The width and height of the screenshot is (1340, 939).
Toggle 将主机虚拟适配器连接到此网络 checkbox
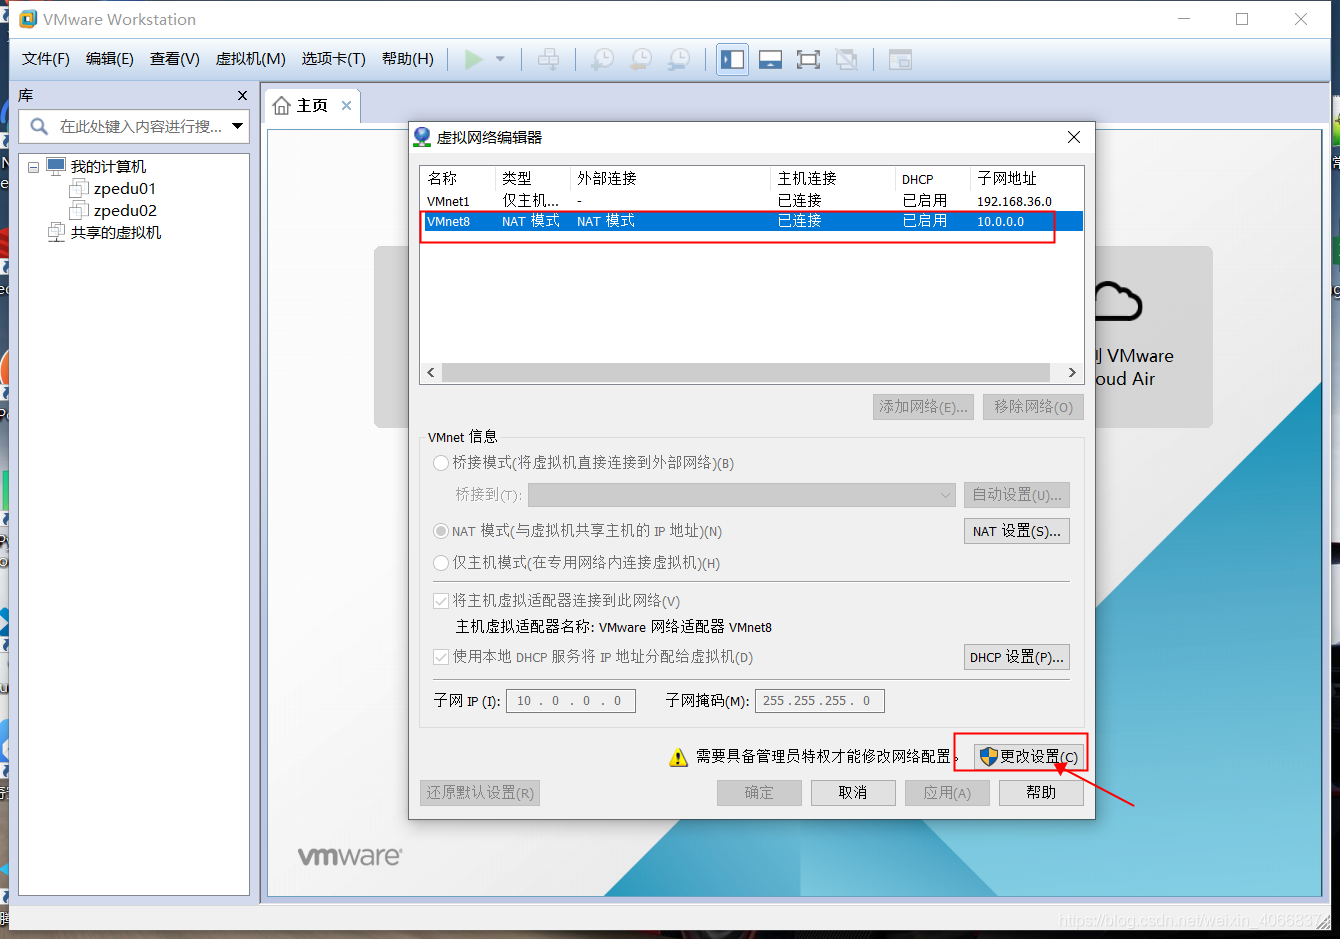441,601
